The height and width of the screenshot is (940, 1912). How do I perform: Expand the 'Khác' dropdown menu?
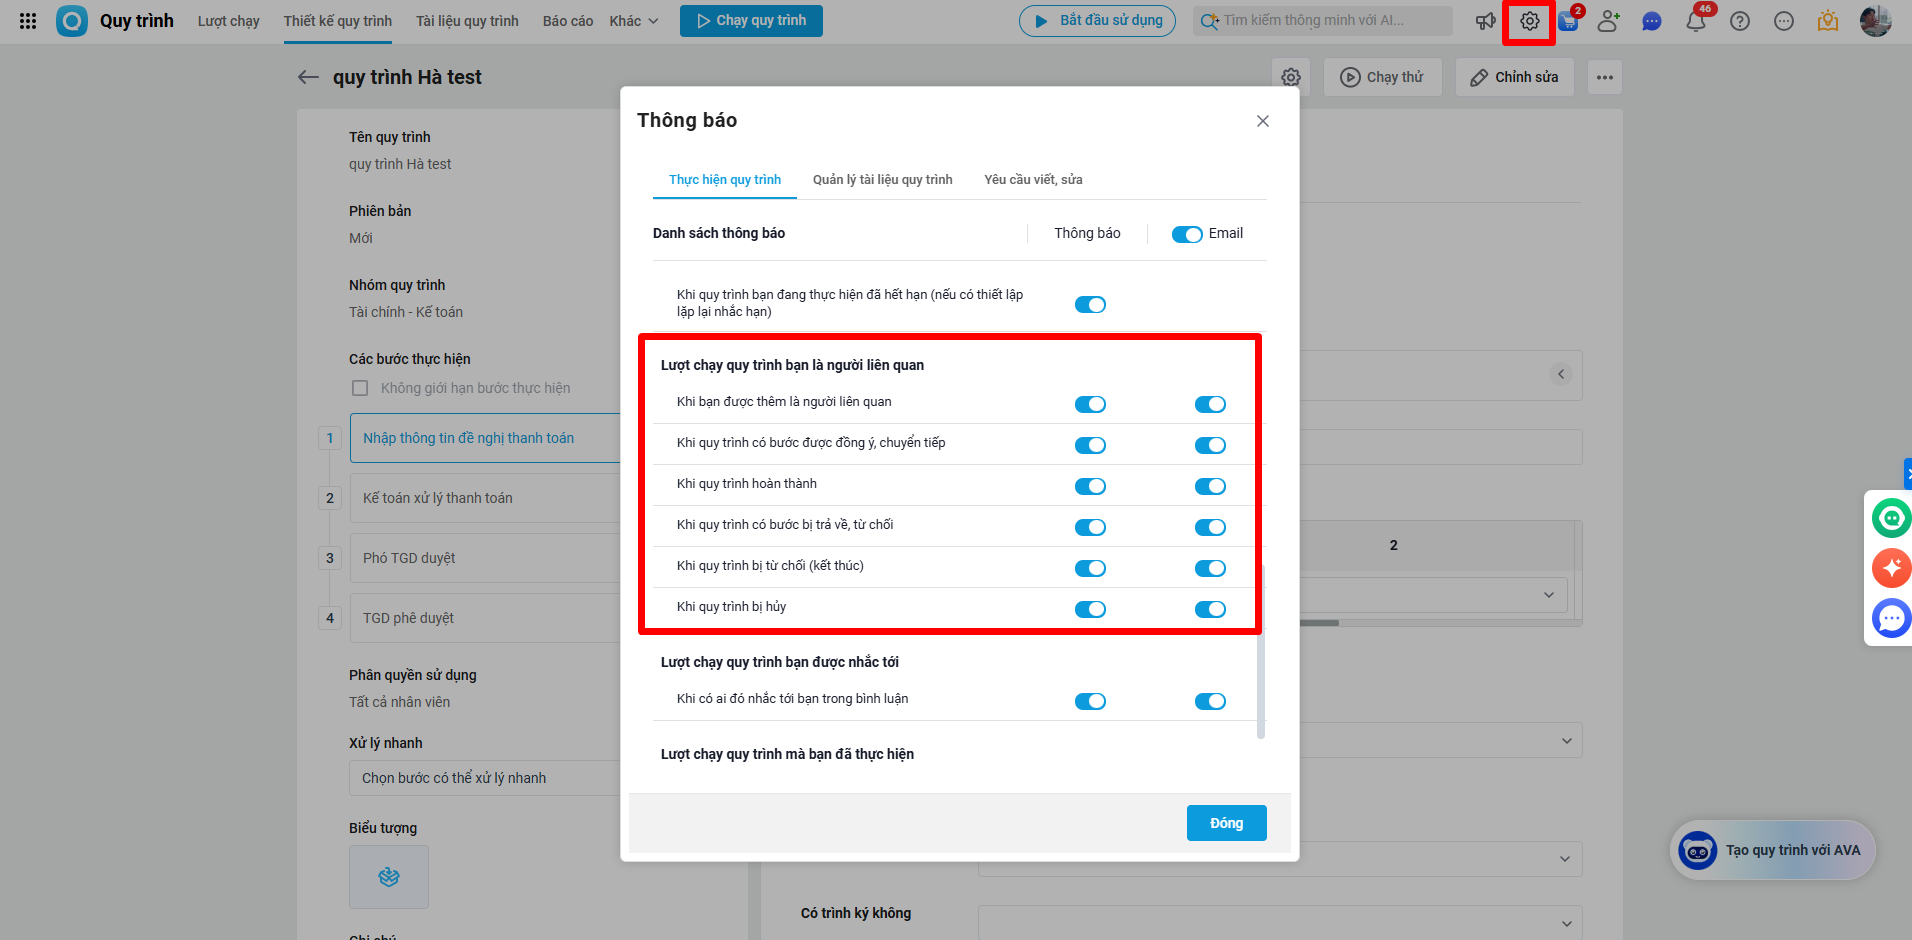[634, 21]
